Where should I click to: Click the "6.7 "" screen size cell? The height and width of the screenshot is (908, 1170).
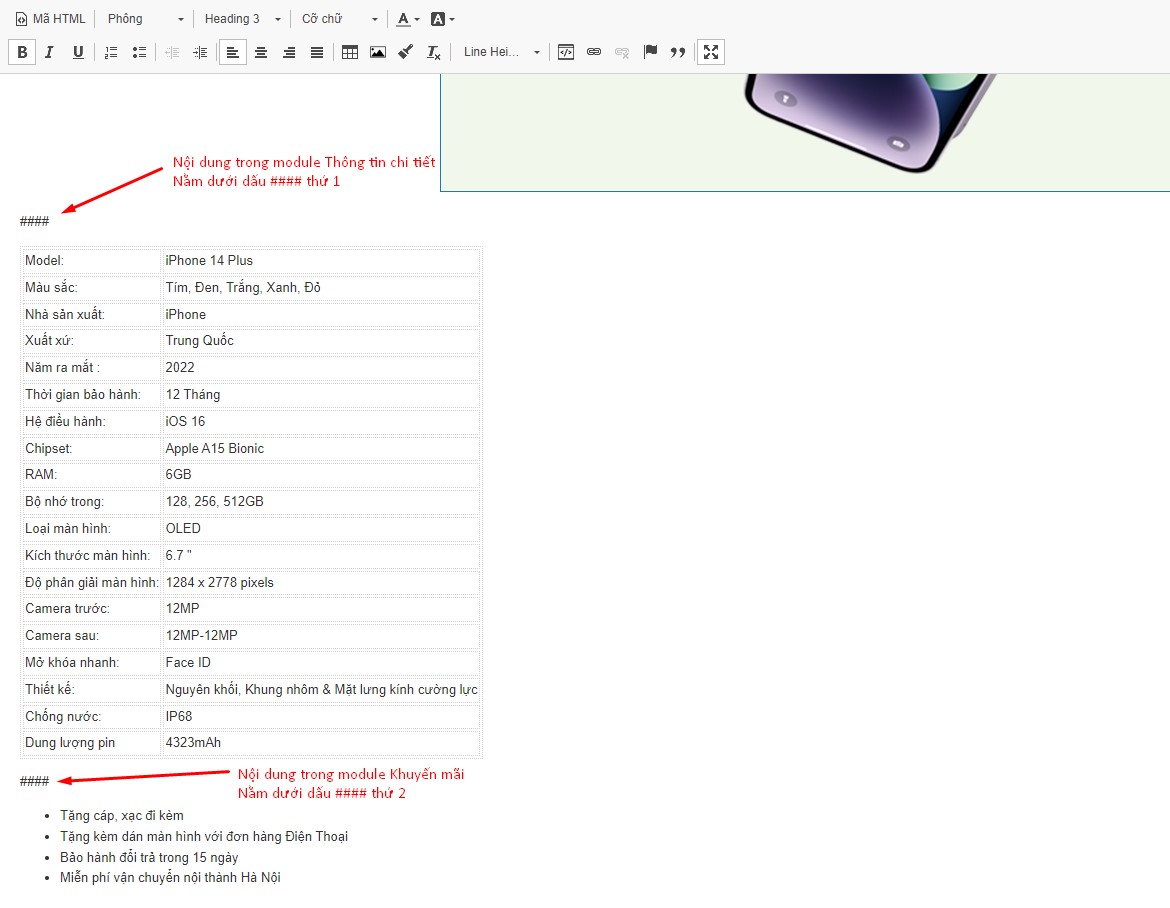click(322, 555)
